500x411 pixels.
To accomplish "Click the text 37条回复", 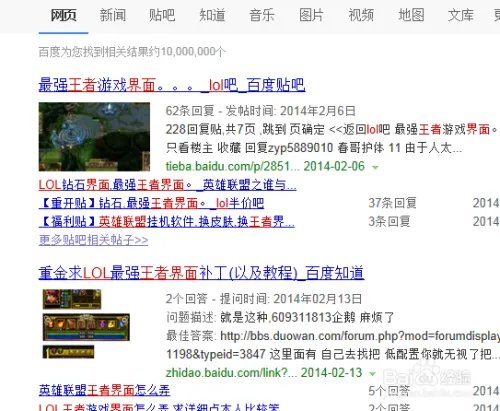I will click(x=392, y=203).
